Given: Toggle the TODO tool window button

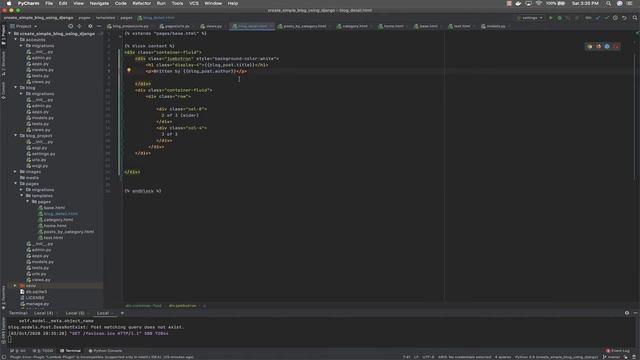Looking at the screenshot, I should point(43,351).
